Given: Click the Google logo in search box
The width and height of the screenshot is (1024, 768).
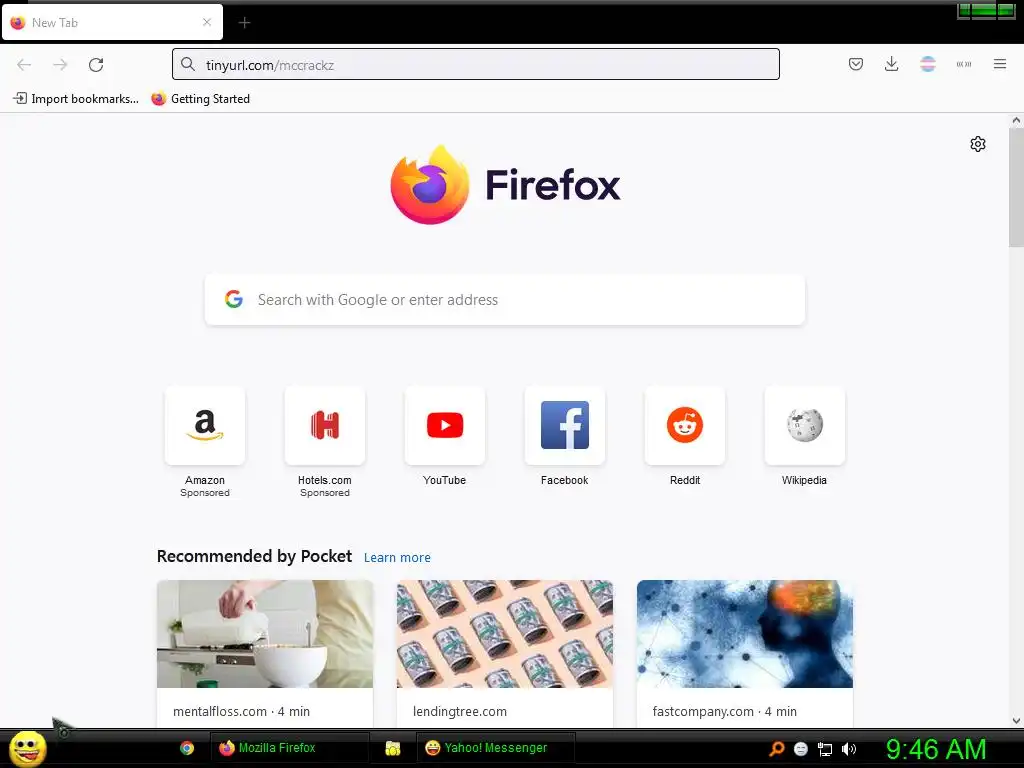Looking at the screenshot, I should 234,299.
